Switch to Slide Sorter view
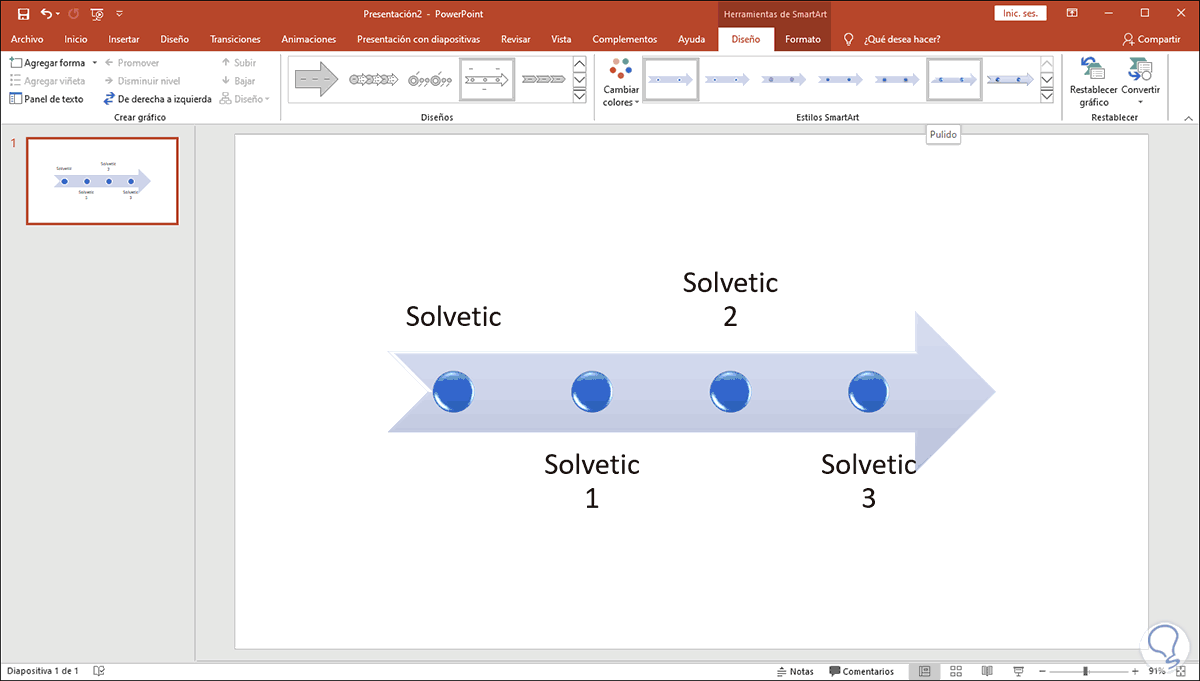The height and width of the screenshot is (681, 1200). 956,671
